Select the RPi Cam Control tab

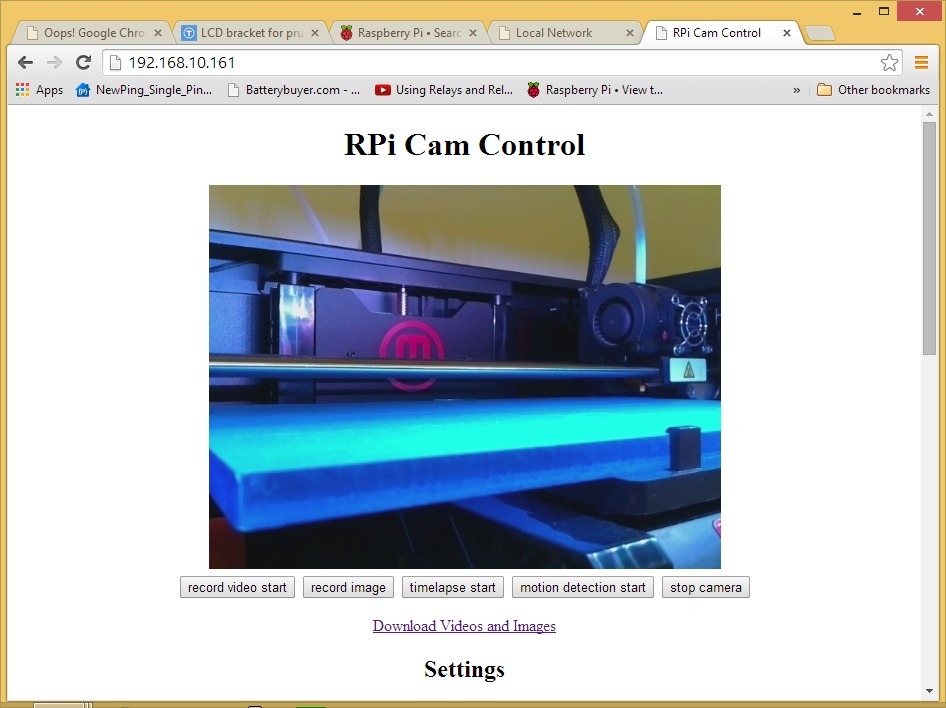(717, 33)
